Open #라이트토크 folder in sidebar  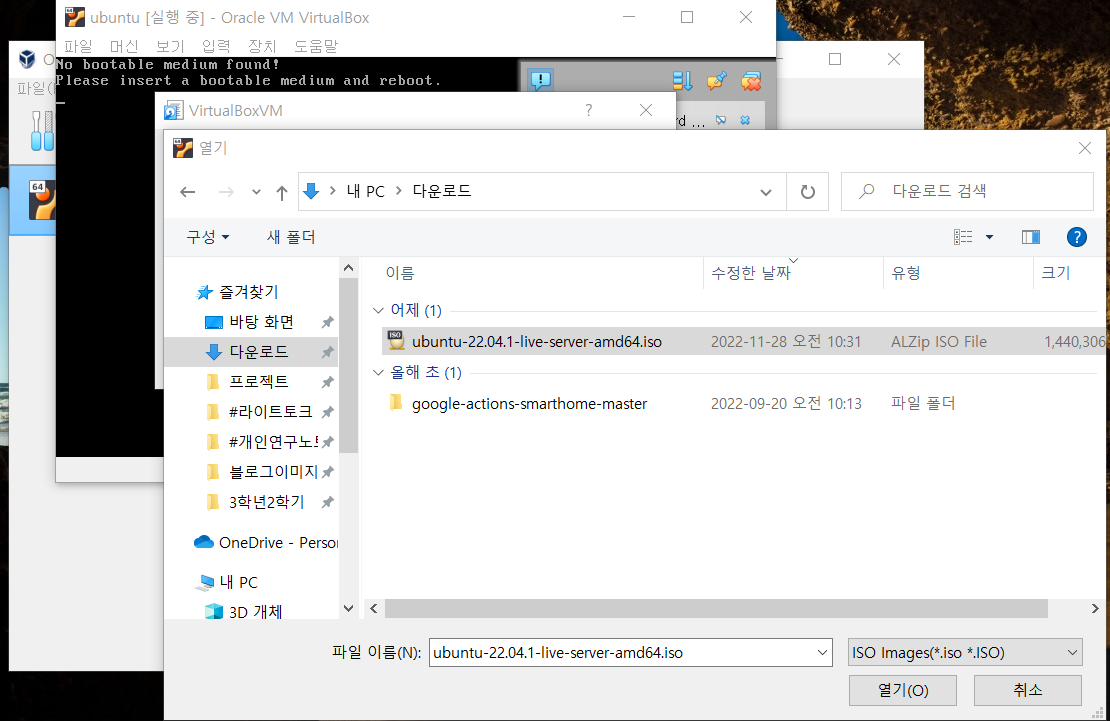point(269,411)
